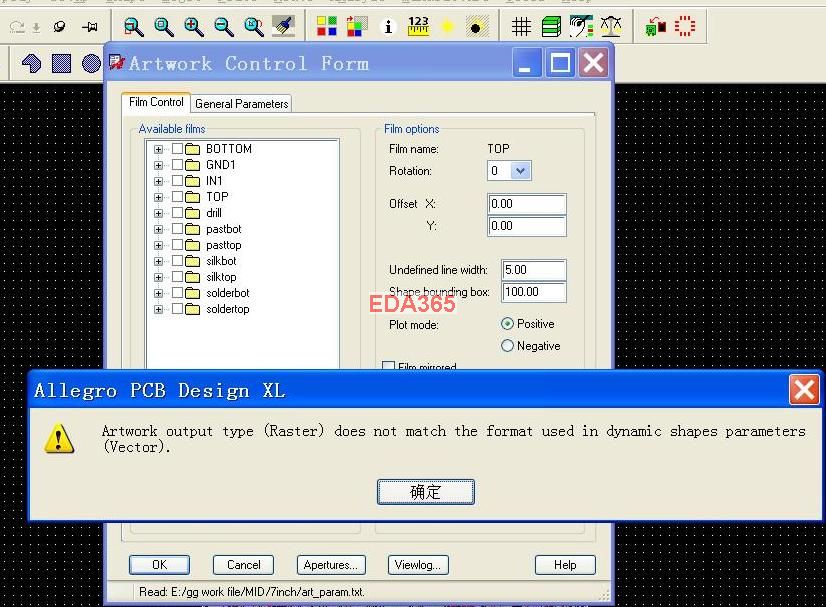Select the Shape Add Circle icon
This screenshot has height=607, width=826.
pos(91,64)
